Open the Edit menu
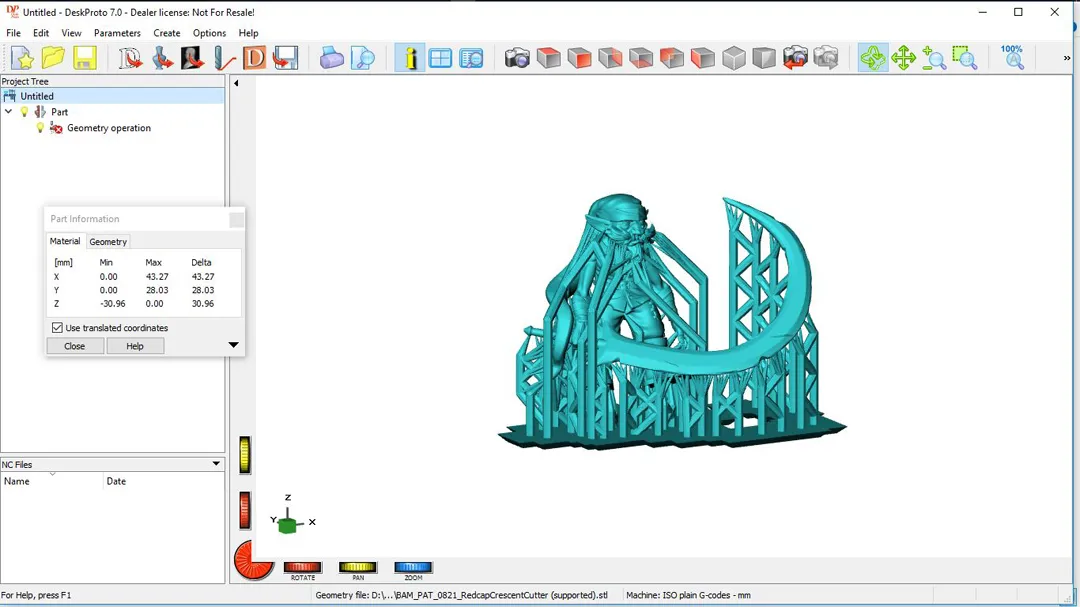Image resolution: width=1080 pixels, height=607 pixels. (41, 33)
